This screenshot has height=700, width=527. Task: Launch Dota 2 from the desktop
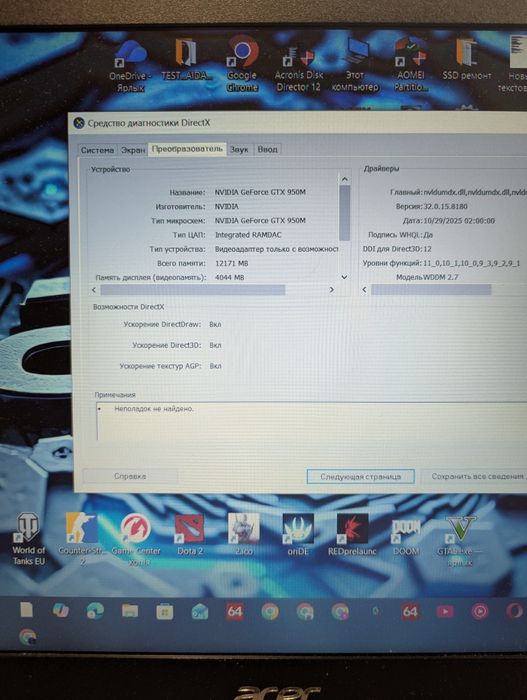click(x=190, y=534)
